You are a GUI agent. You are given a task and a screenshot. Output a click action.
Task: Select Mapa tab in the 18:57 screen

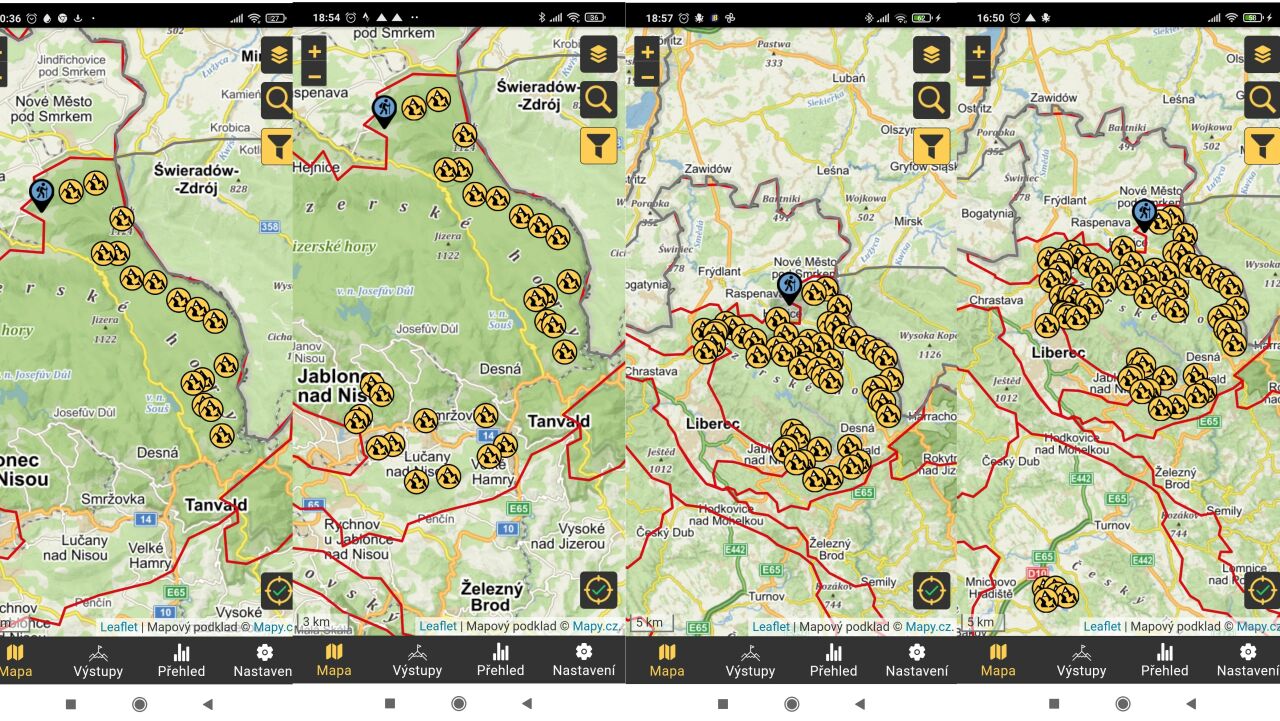coord(666,661)
